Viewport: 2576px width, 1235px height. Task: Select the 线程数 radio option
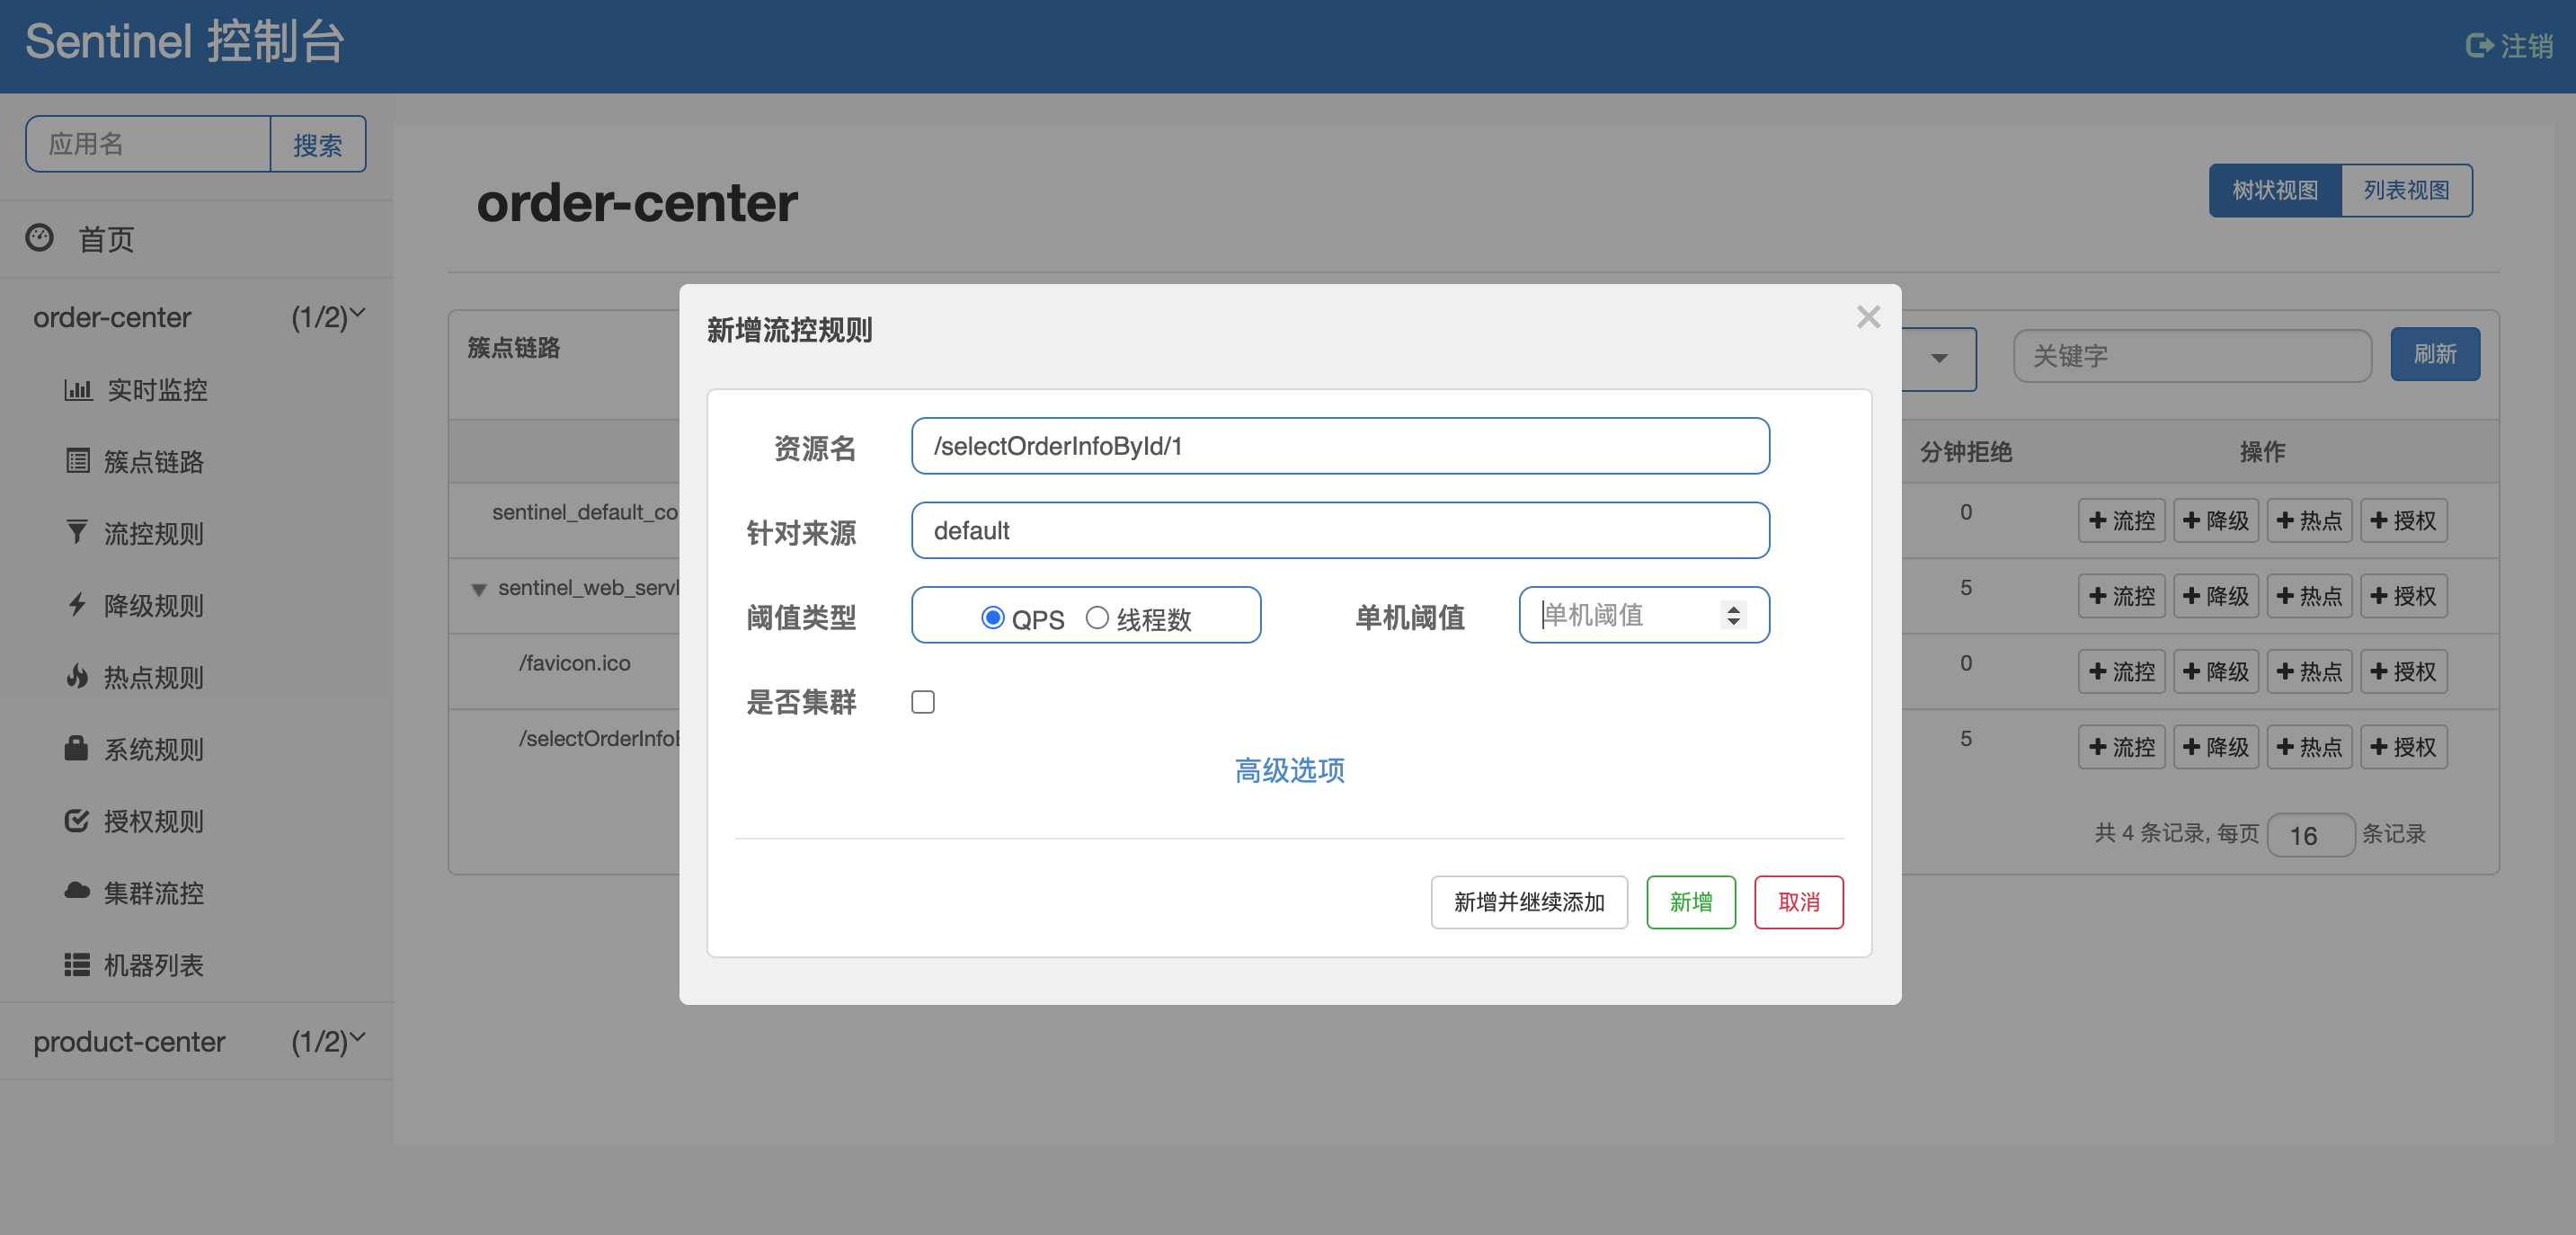coord(1097,617)
